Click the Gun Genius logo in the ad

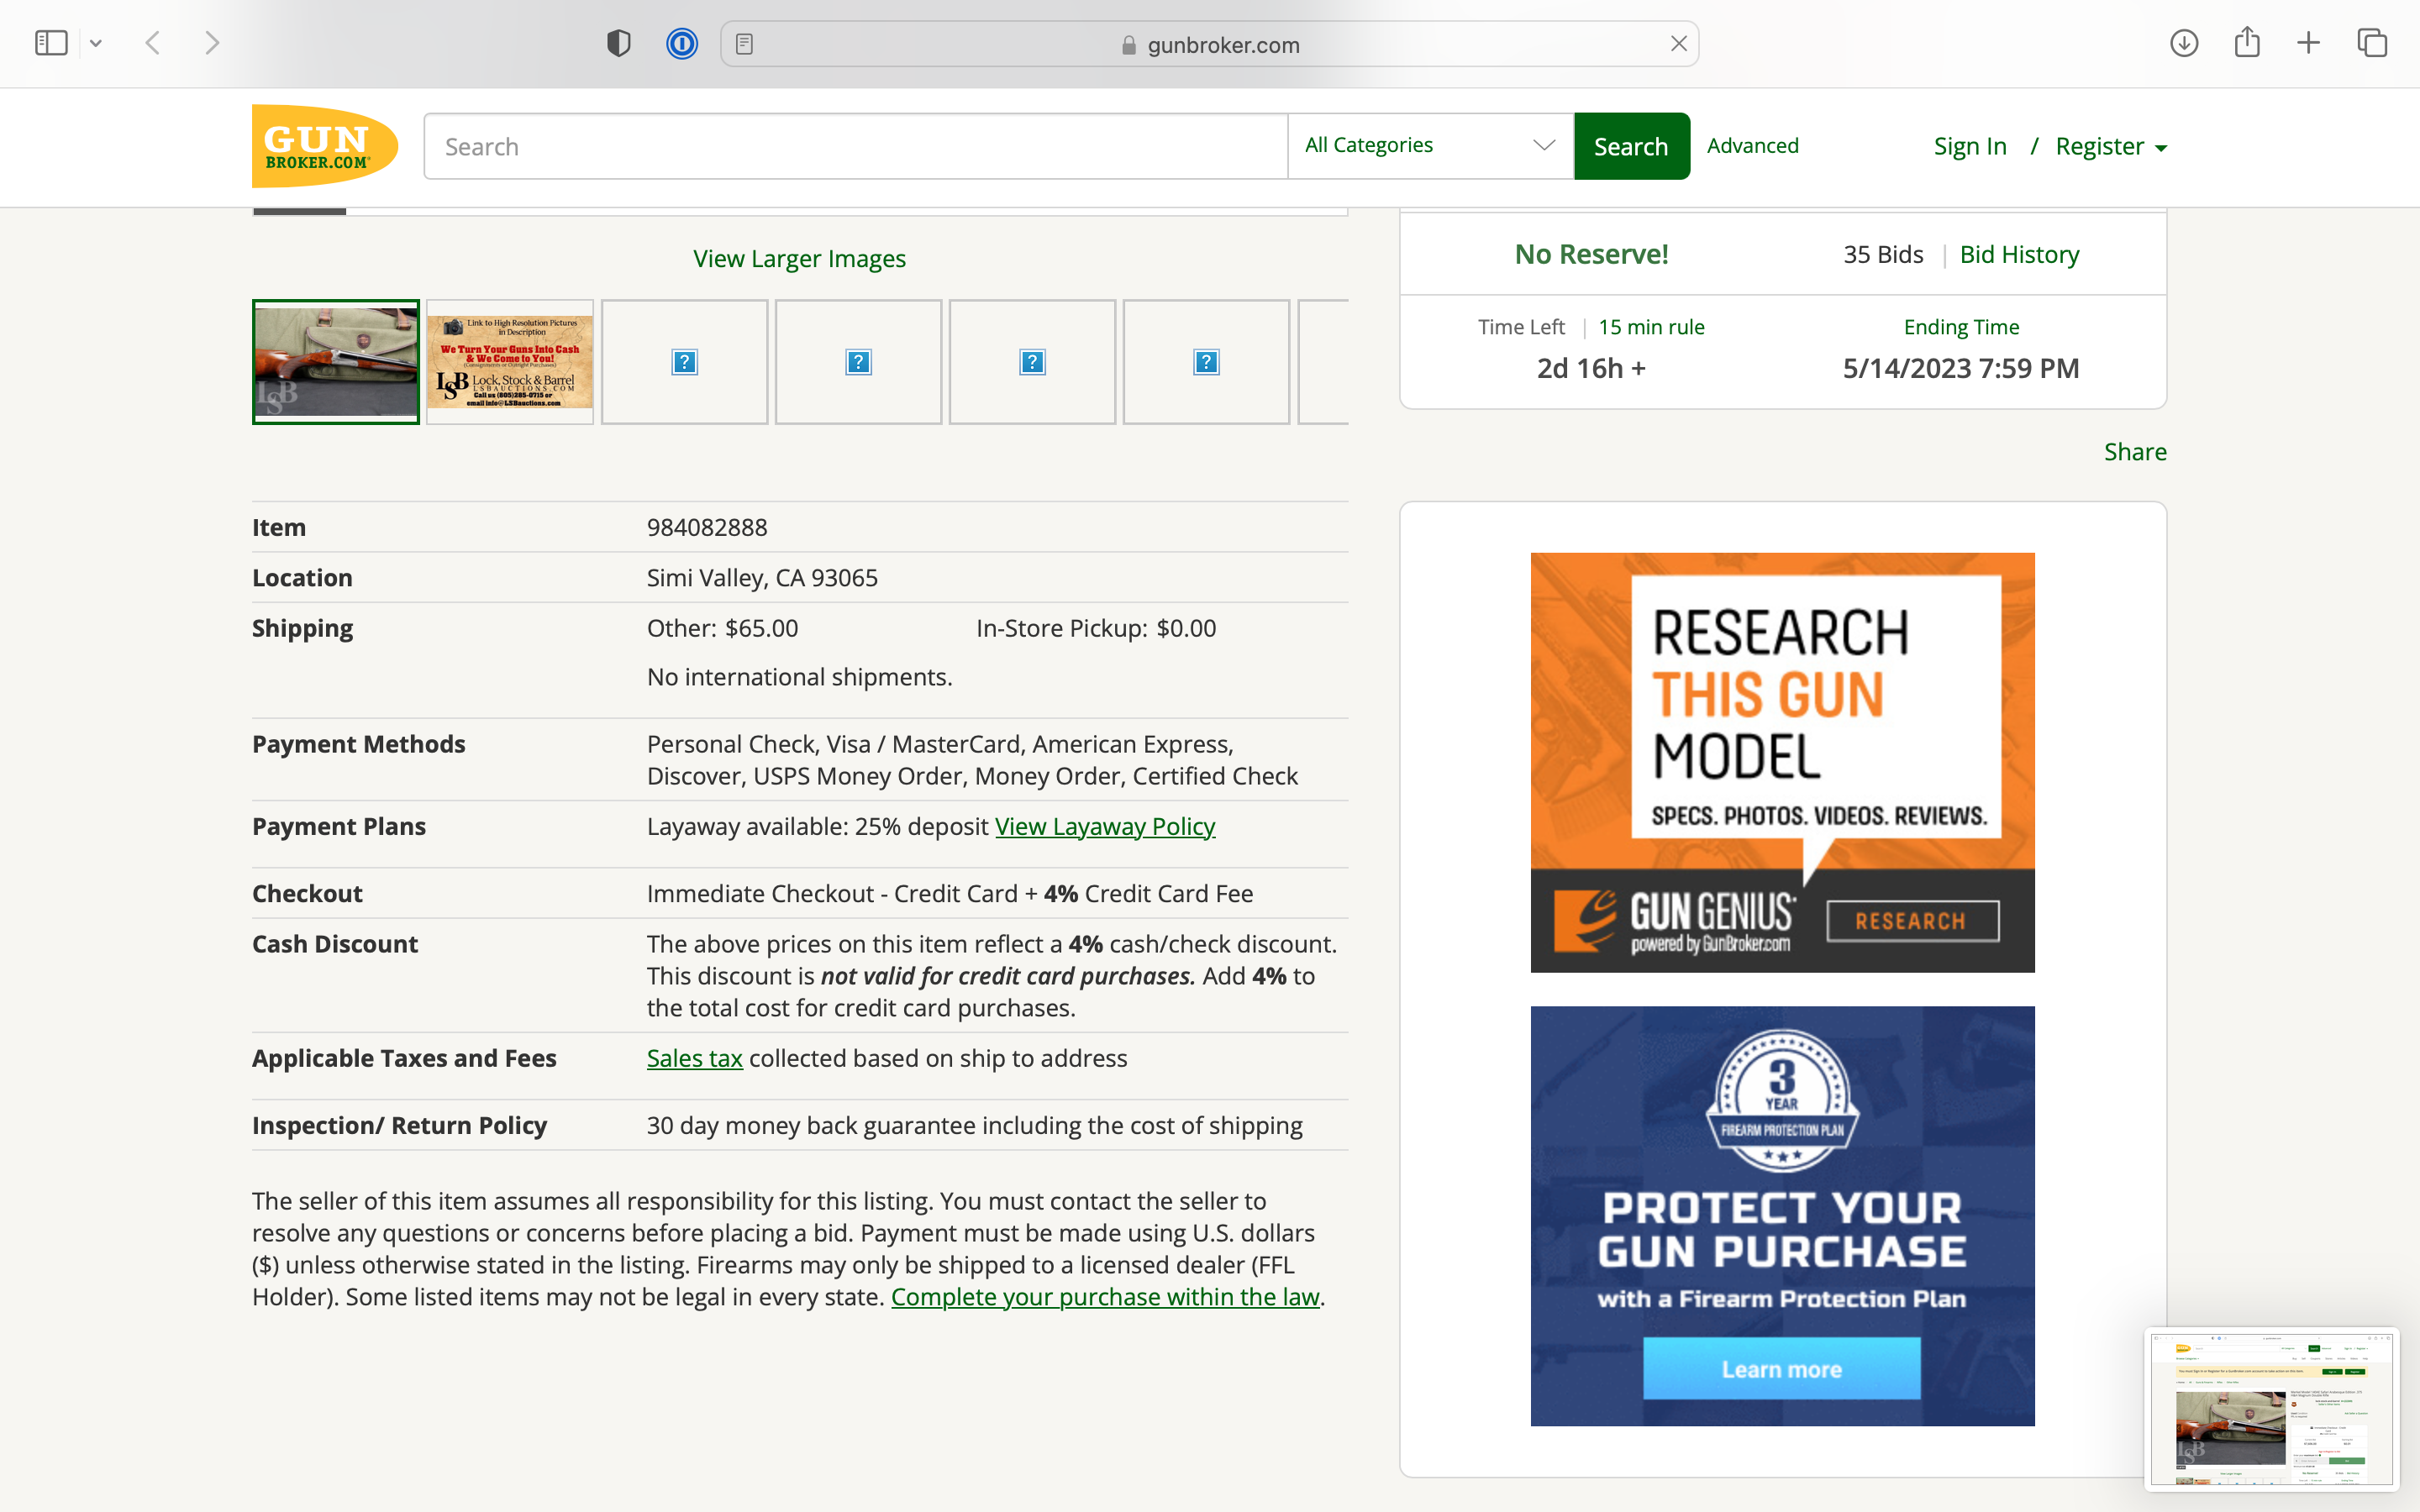[x=1675, y=920]
